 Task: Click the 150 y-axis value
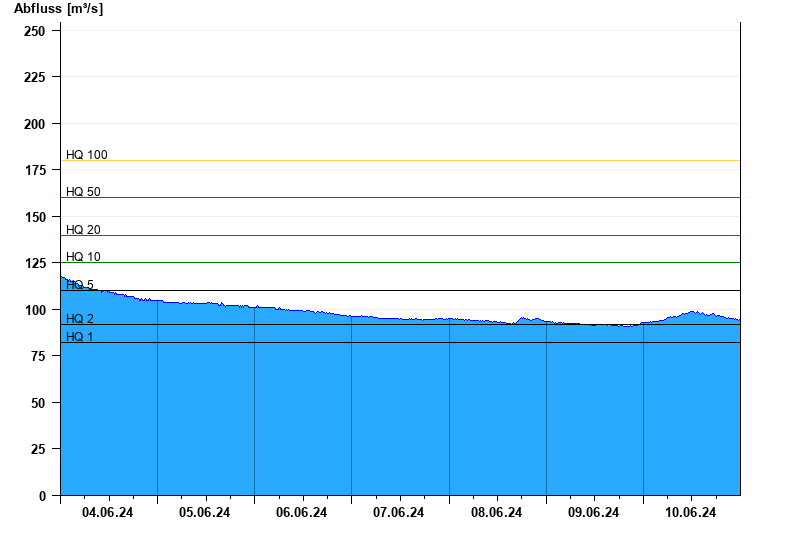(x=35, y=217)
